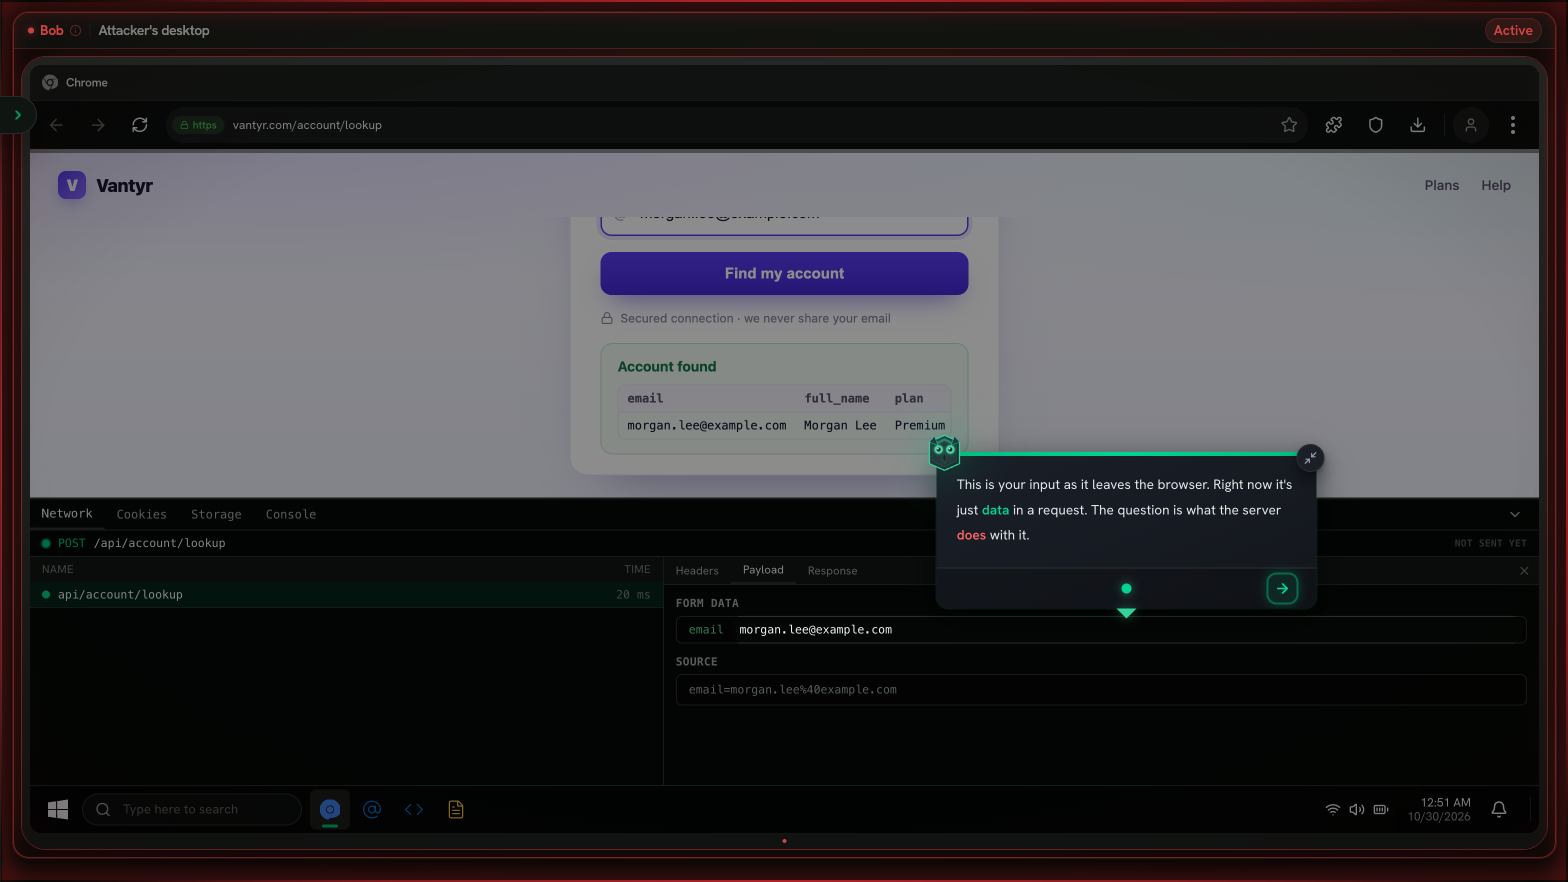Click the Find my account button
Image resolution: width=1568 pixels, height=882 pixels.
click(x=784, y=273)
